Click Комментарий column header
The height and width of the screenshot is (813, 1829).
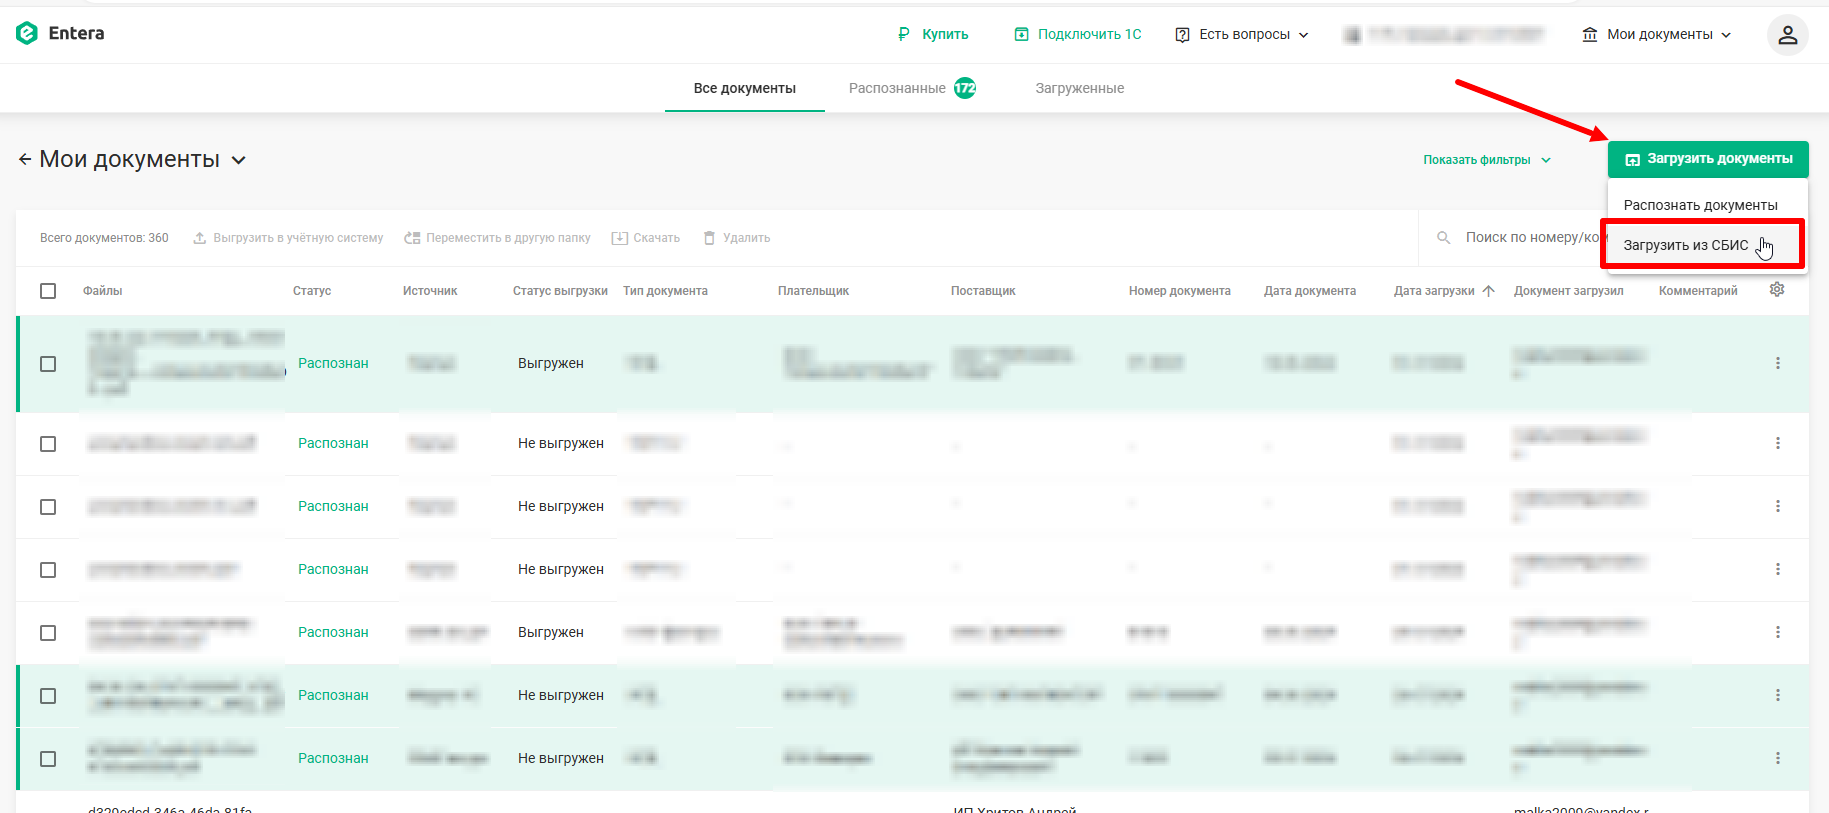[x=1698, y=291]
